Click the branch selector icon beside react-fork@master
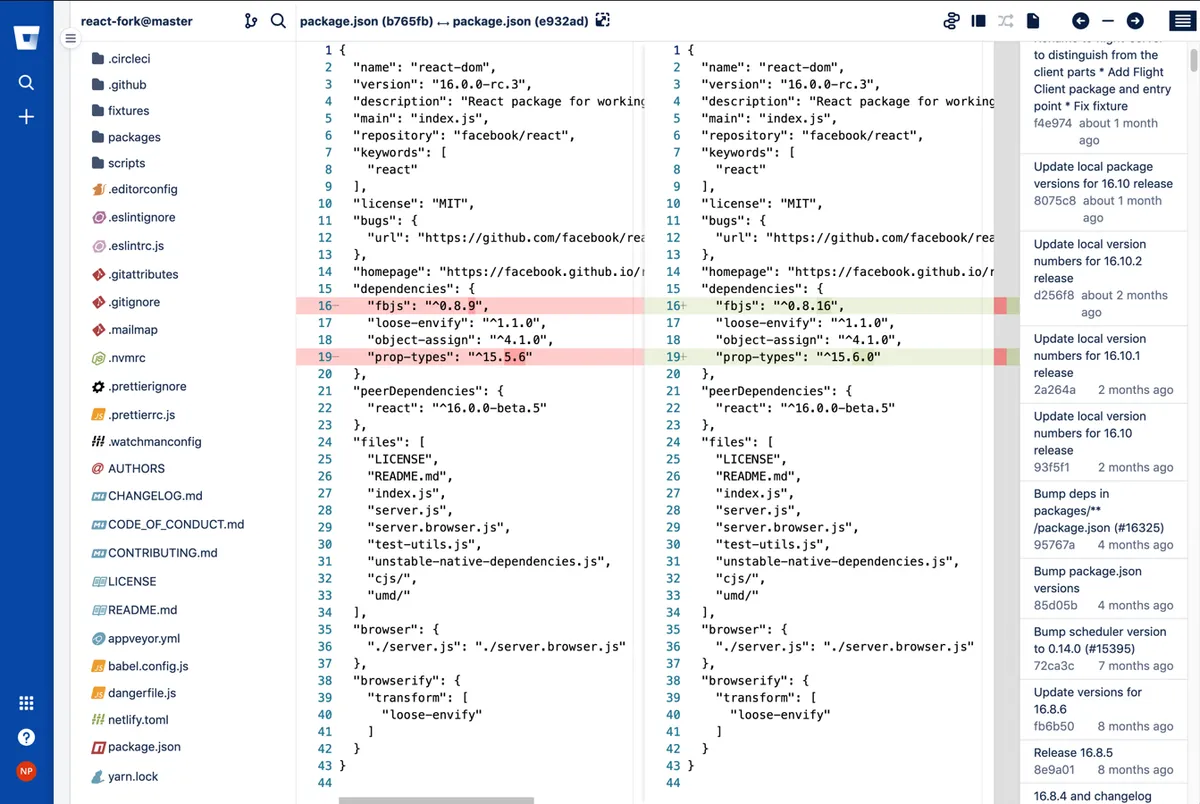Image resolution: width=1200 pixels, height=804 pixels. pyautogui.click(x=250, y=21)
